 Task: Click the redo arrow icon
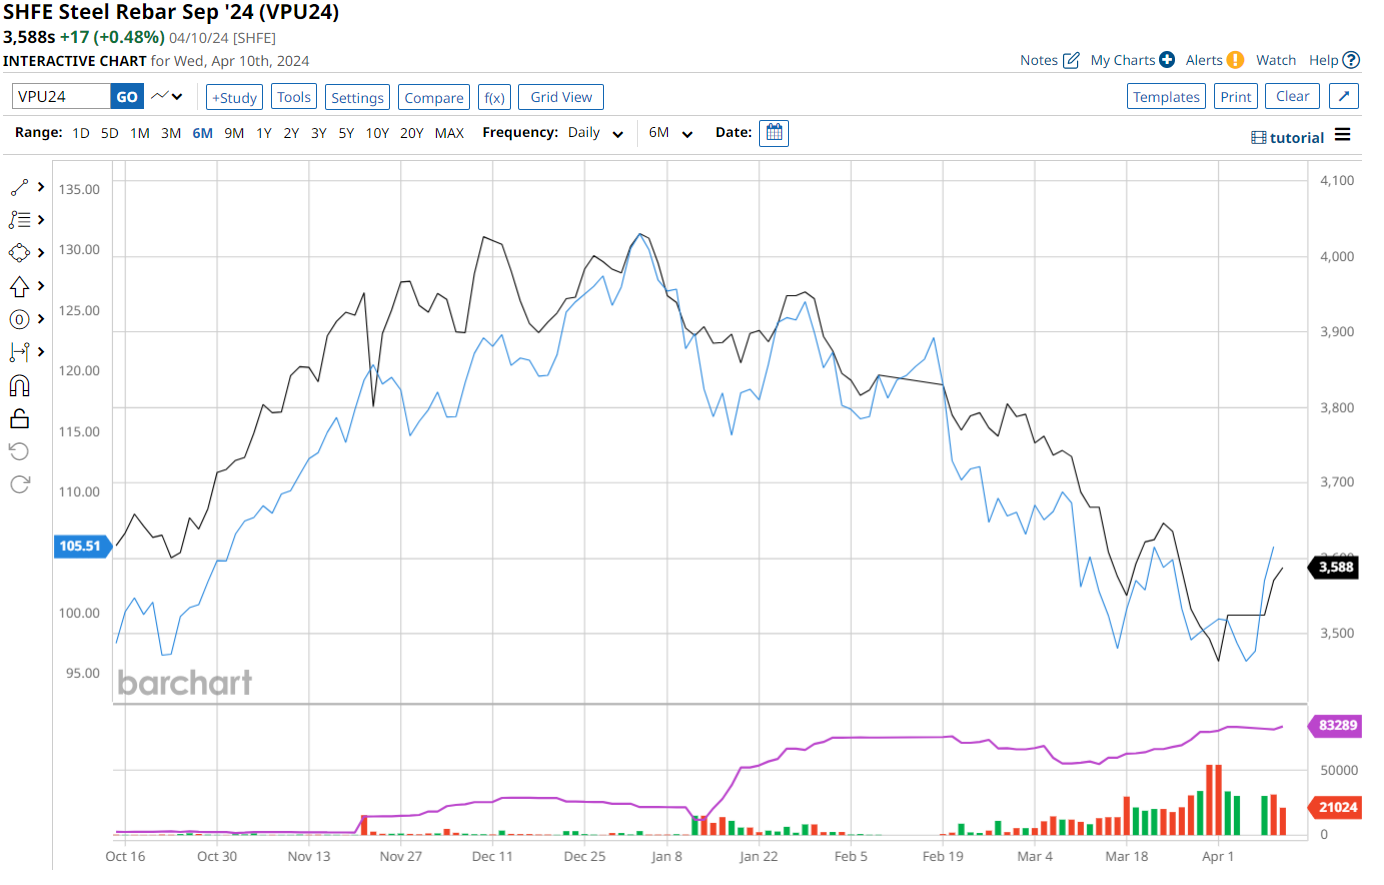click(x=19, y=485)
